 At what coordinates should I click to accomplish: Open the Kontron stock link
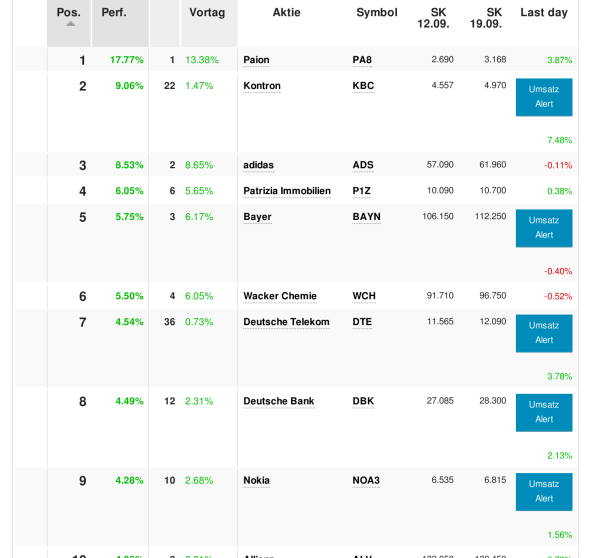(262, 86)
